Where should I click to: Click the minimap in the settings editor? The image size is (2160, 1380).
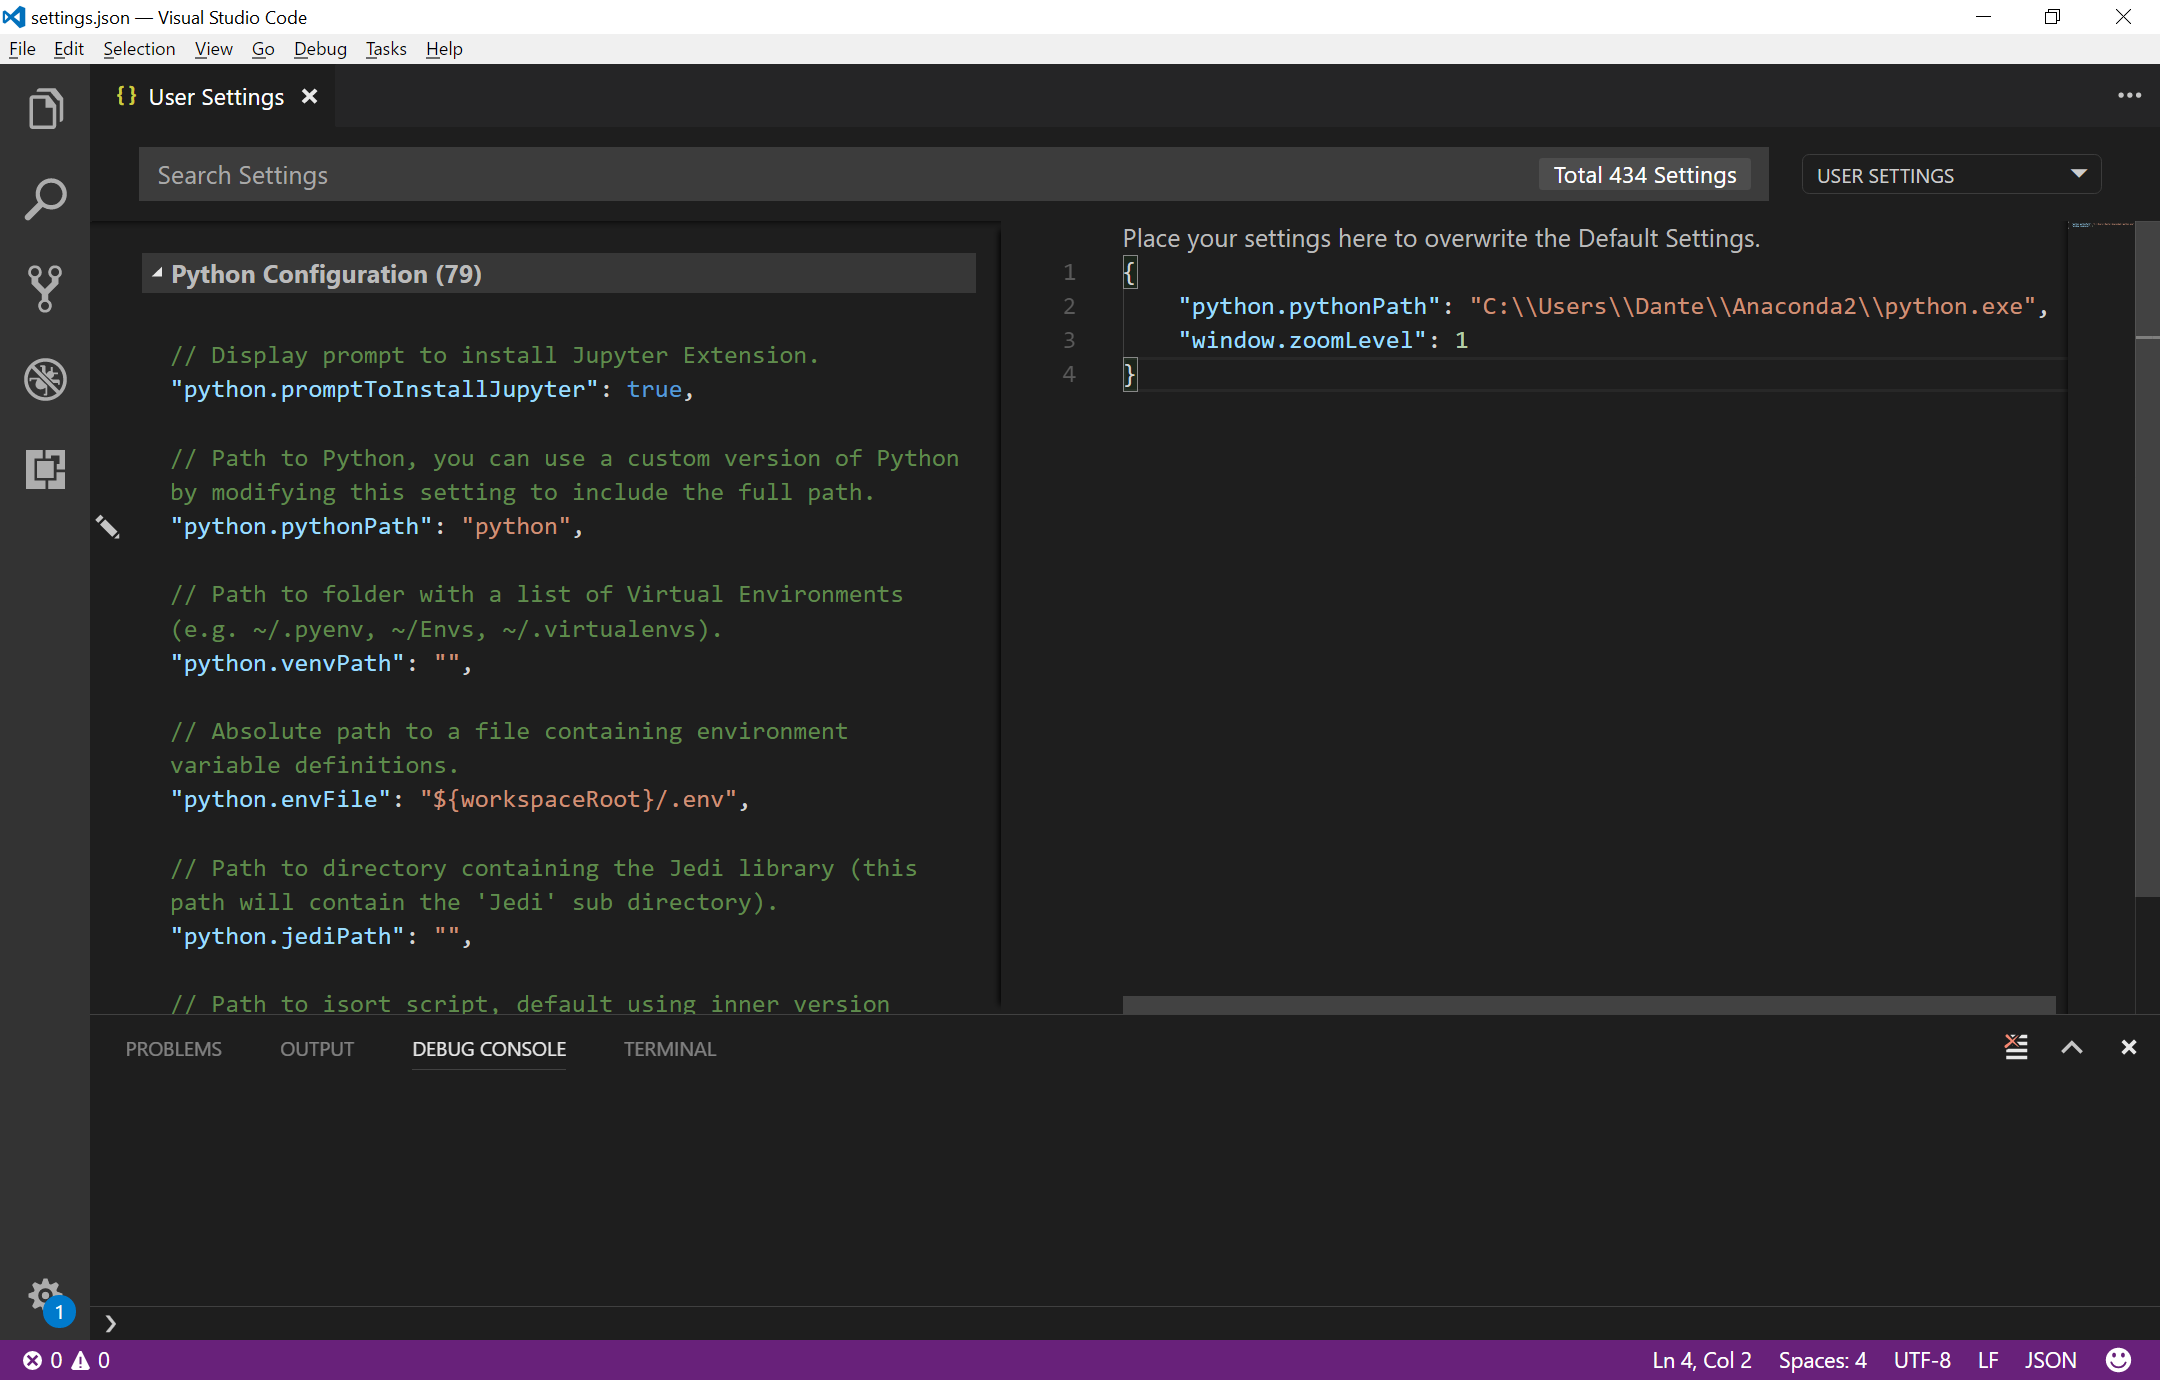coord(2101,617)
